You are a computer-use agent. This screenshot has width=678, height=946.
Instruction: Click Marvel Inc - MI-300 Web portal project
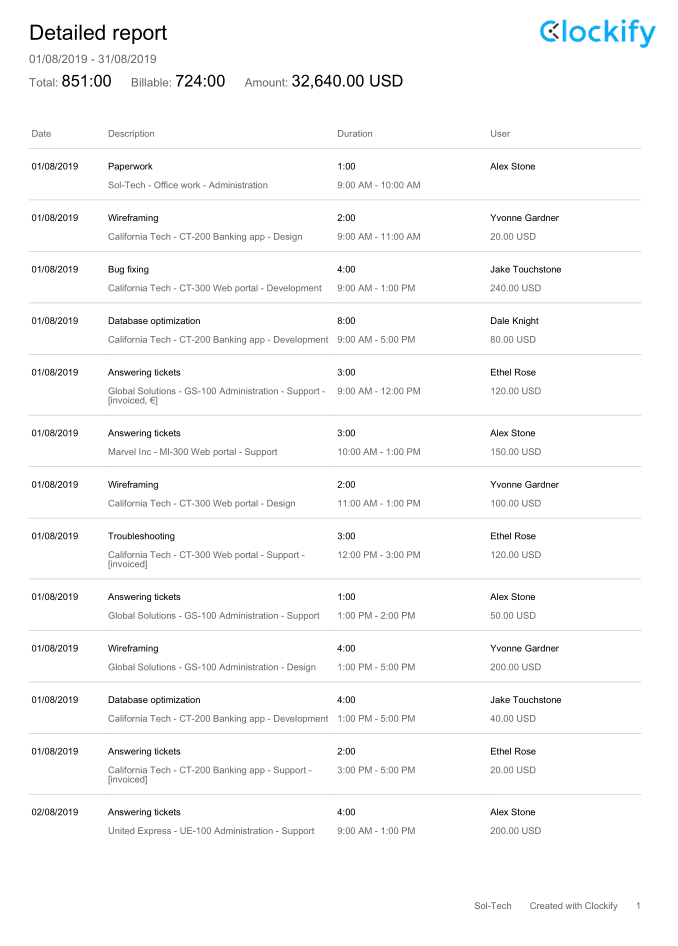coord(172,452)
